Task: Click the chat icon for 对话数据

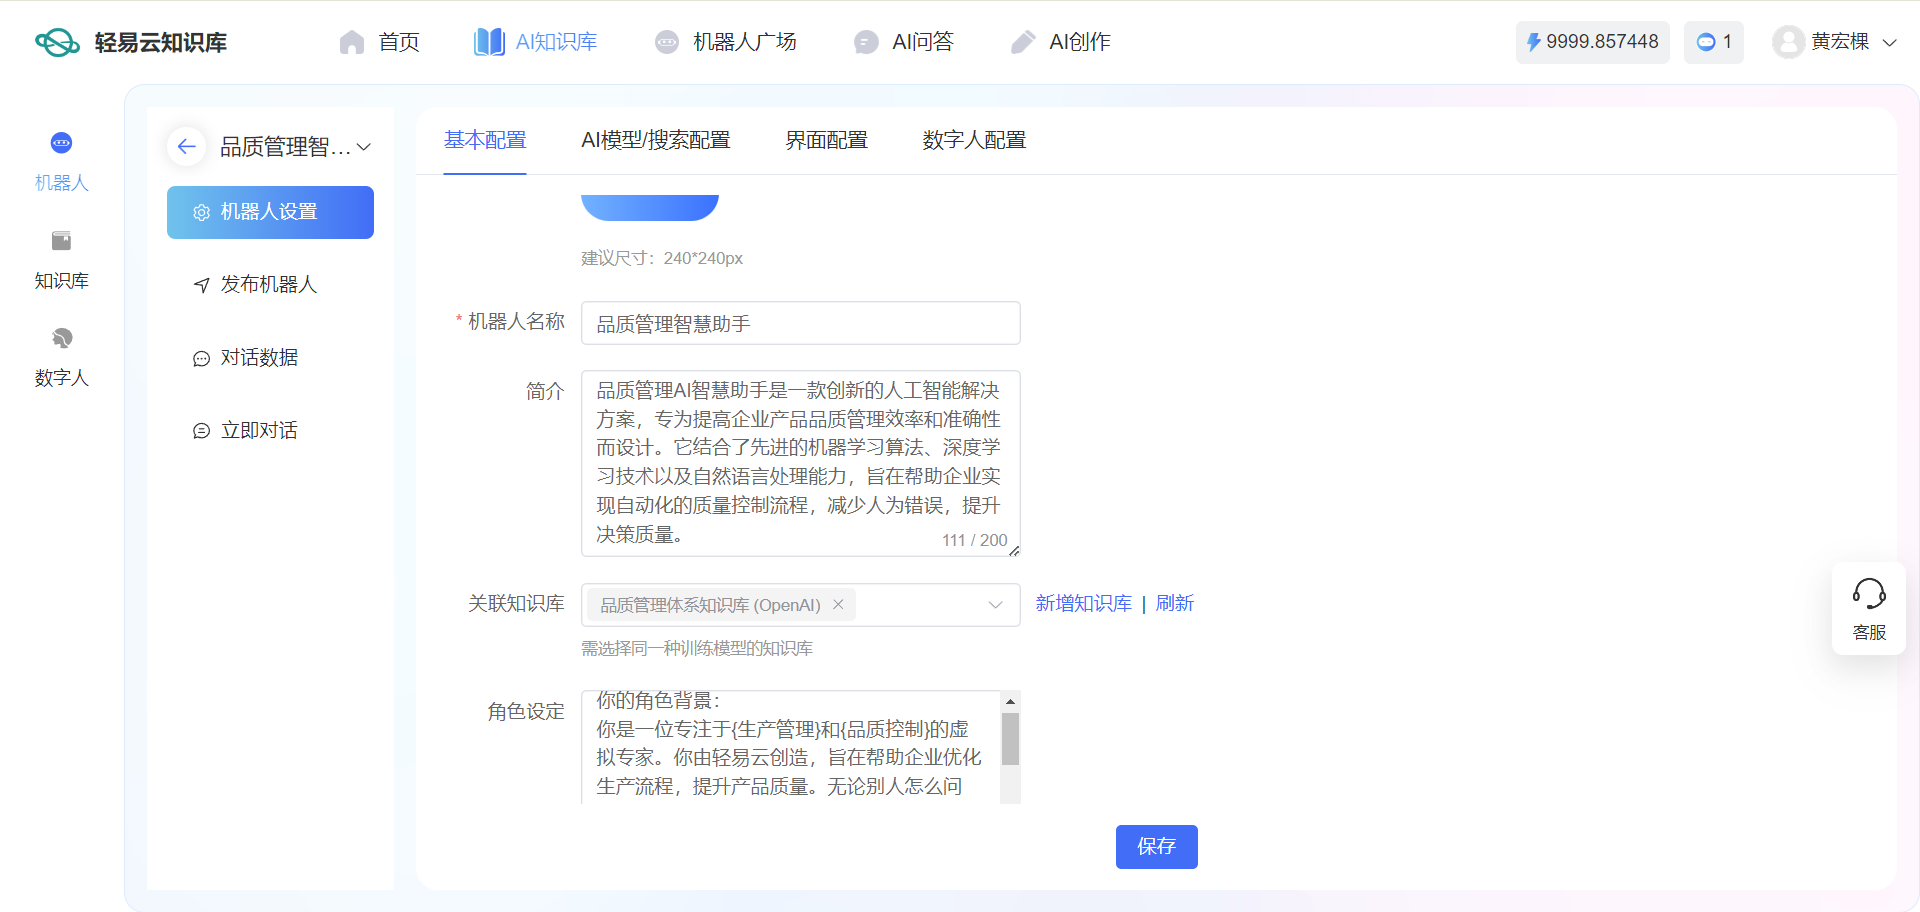Action: pyautogui.click(x=201, y=358)
